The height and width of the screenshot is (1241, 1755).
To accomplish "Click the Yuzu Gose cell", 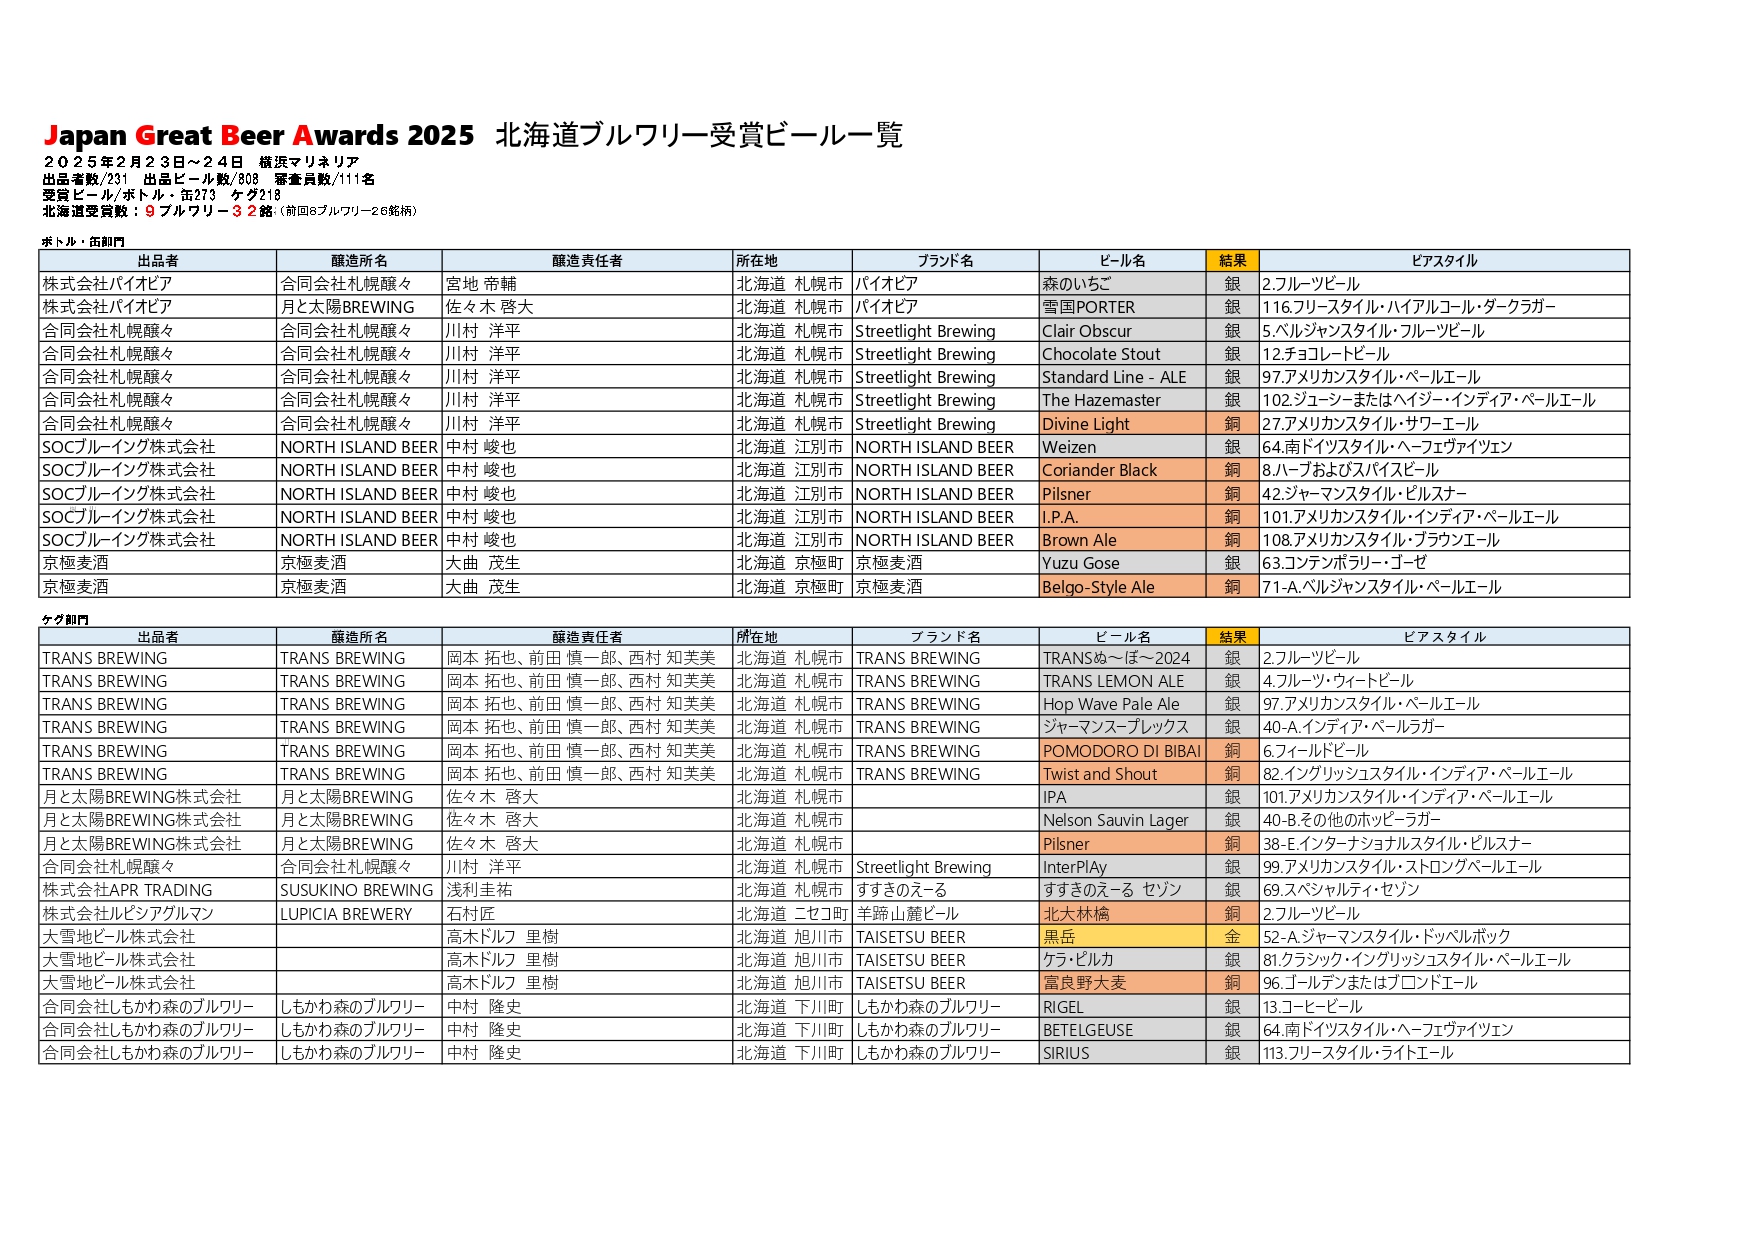I will click(1122, 563).
